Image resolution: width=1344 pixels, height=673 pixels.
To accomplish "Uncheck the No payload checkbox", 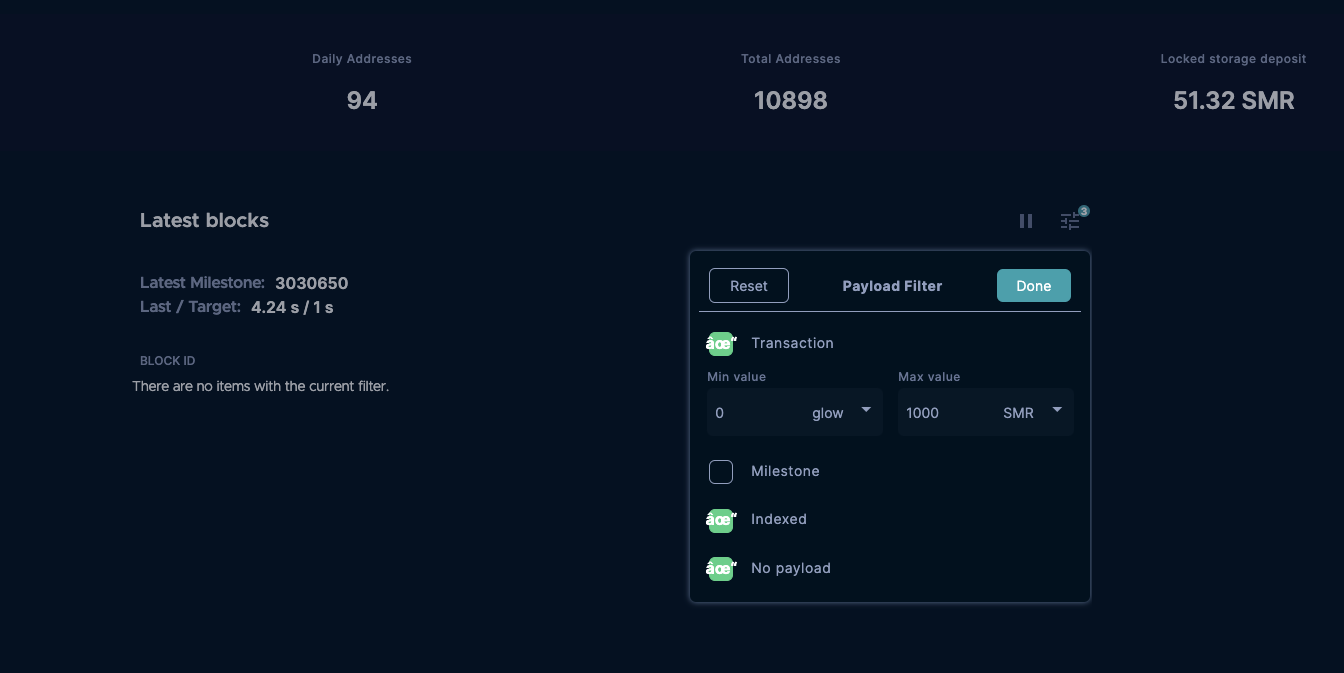I will click(x=721, y=569).
